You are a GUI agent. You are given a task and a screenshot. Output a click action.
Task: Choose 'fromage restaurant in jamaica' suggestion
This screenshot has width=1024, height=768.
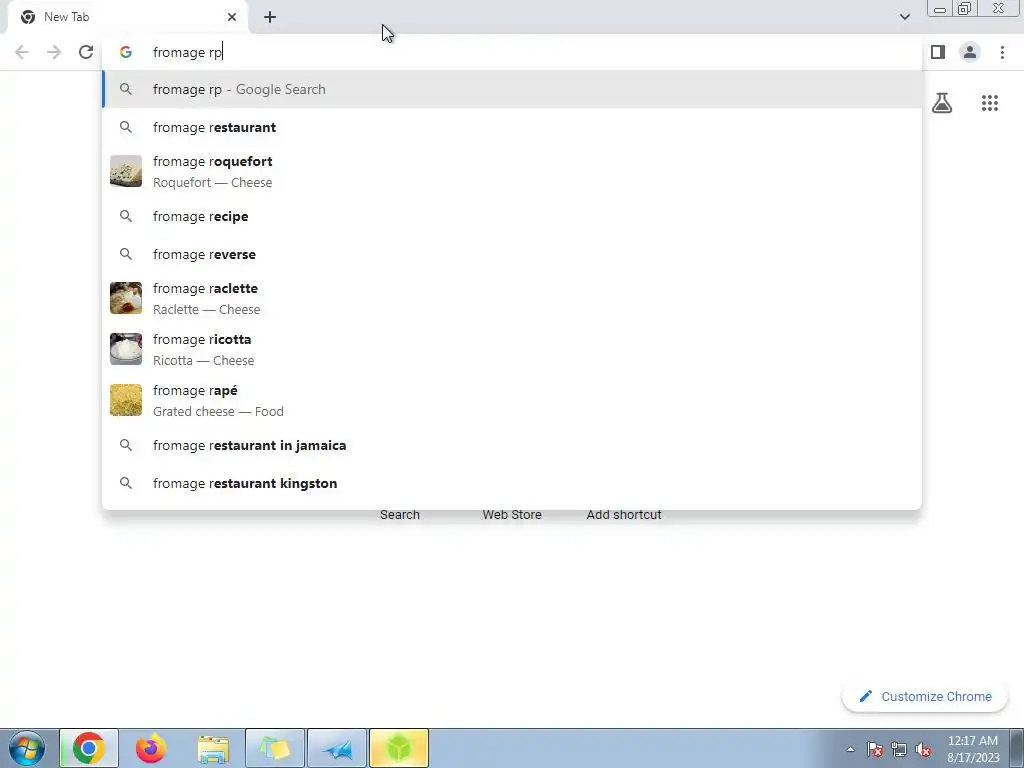click(512, 445)
